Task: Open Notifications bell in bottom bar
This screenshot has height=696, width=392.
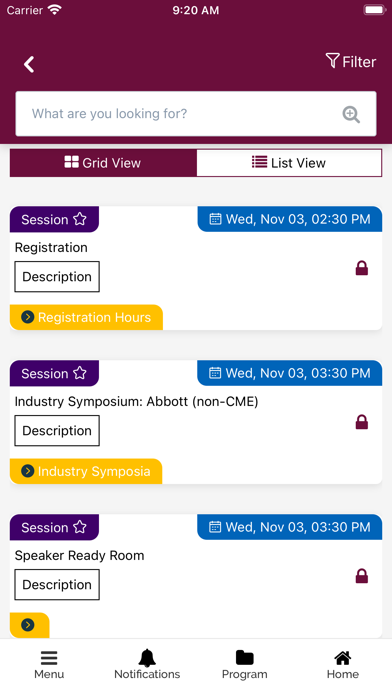Action: point(147,664)
